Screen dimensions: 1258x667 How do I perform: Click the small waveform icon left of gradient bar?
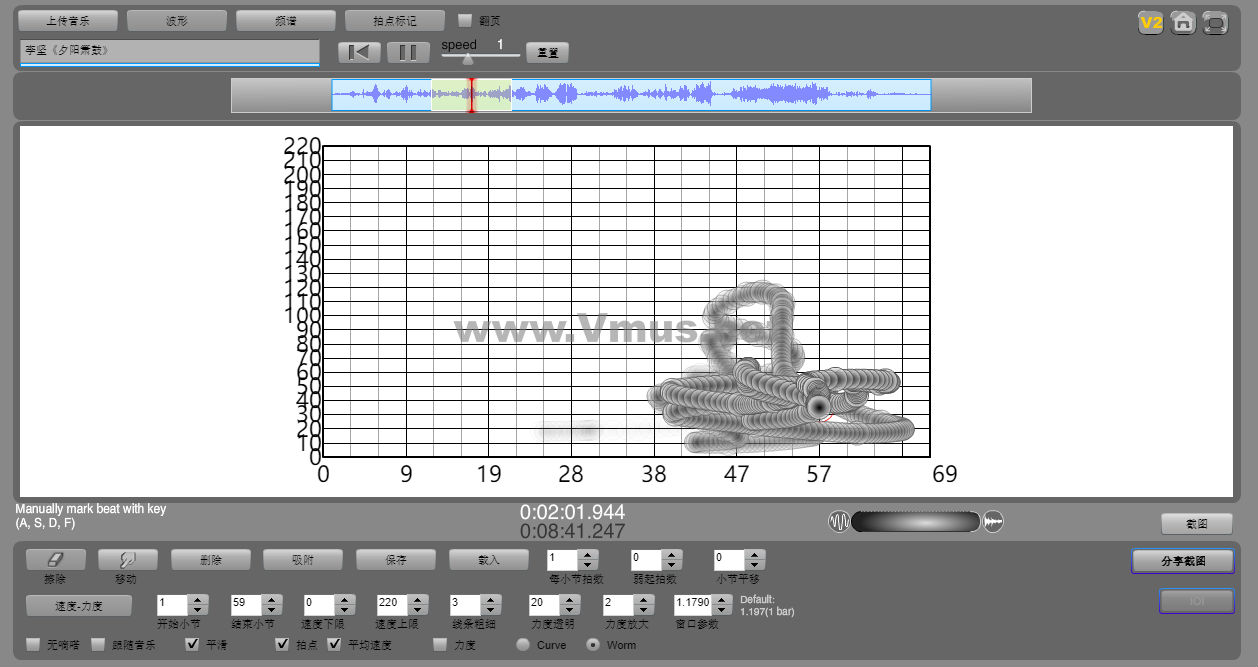[838, 521]
